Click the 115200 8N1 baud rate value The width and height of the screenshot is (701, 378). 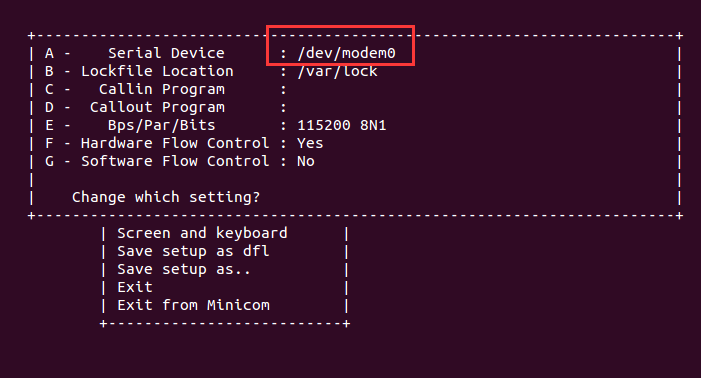(x=342, y=125)
